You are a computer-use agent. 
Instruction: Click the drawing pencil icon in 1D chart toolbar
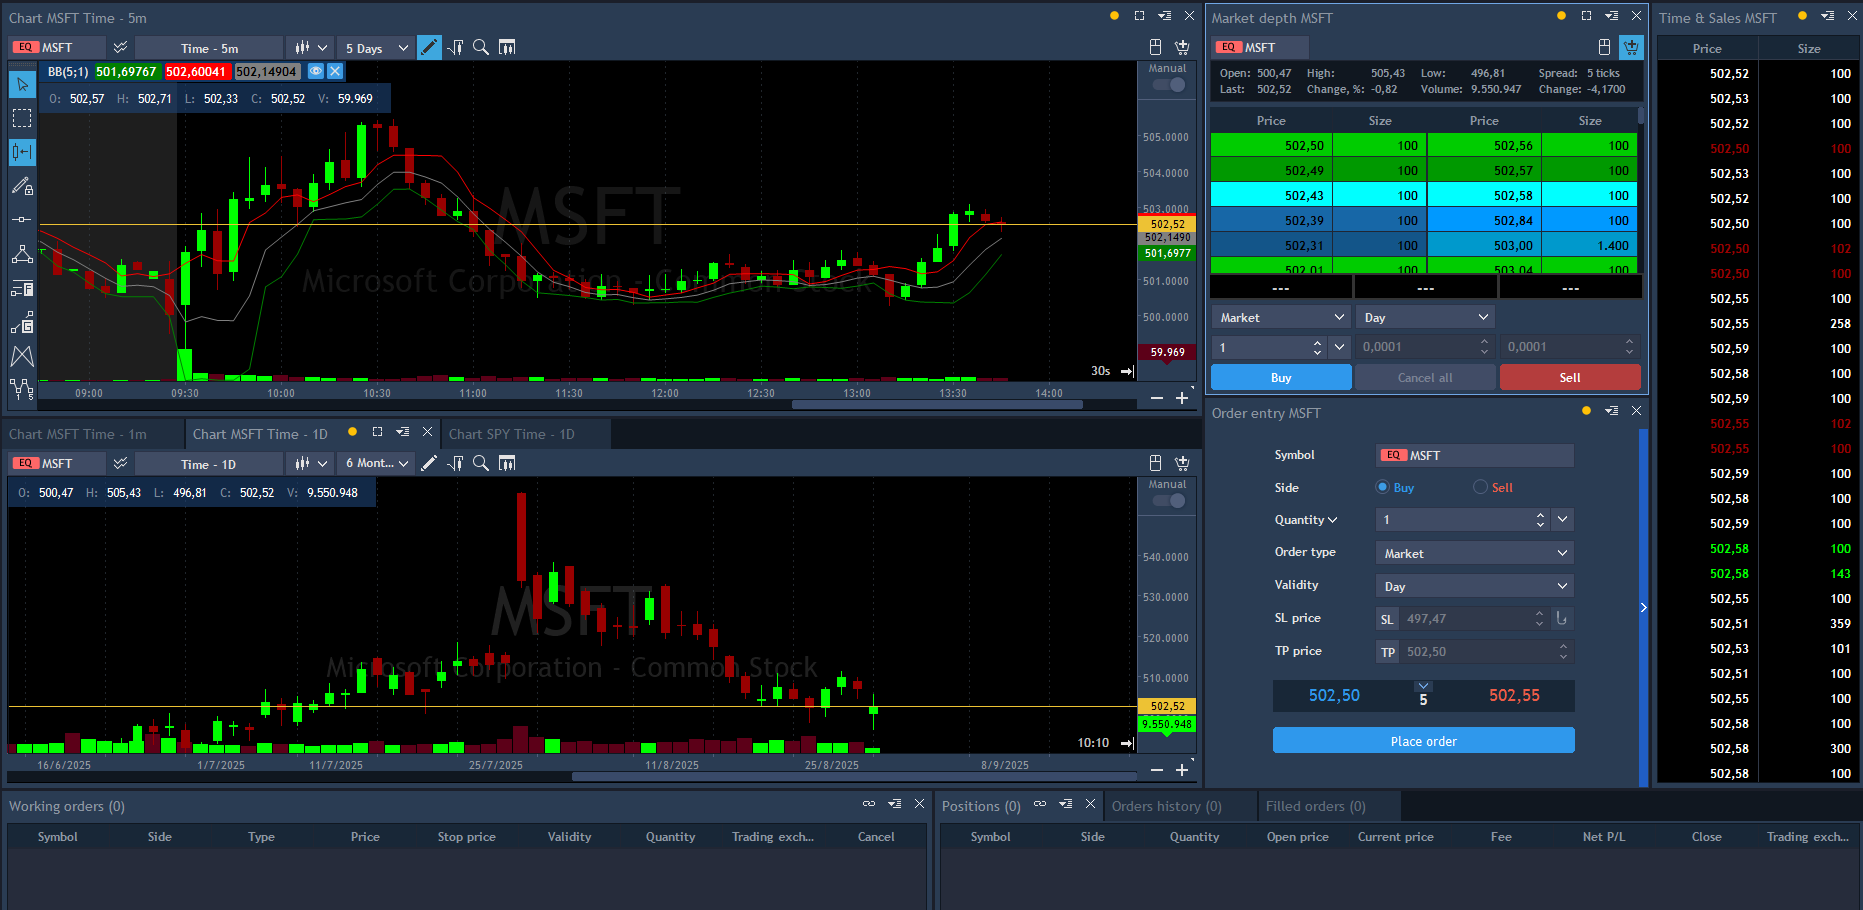tap(429, 463)
